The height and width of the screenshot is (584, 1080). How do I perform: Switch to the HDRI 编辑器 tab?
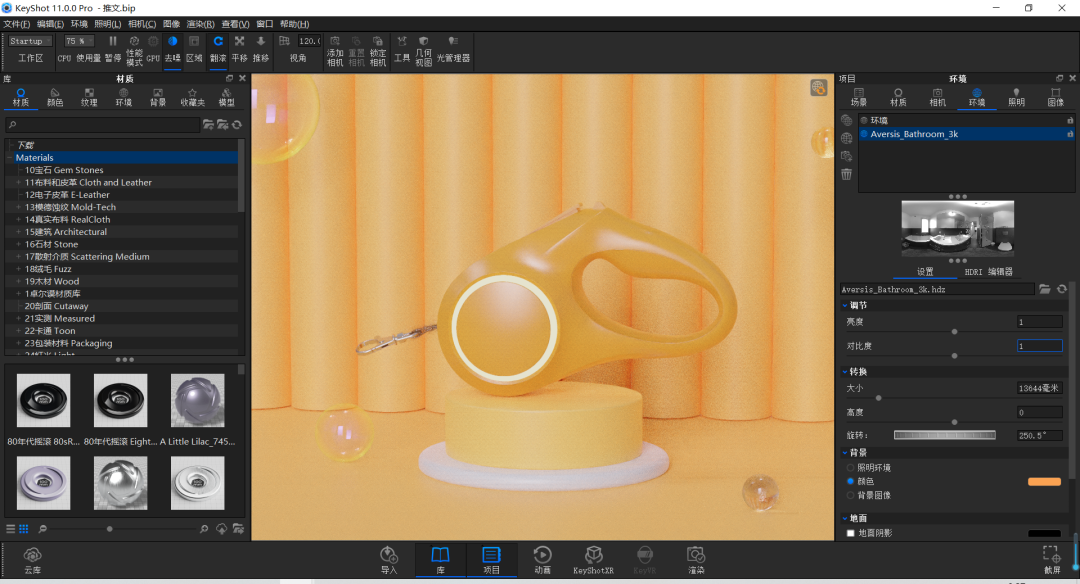988,271
